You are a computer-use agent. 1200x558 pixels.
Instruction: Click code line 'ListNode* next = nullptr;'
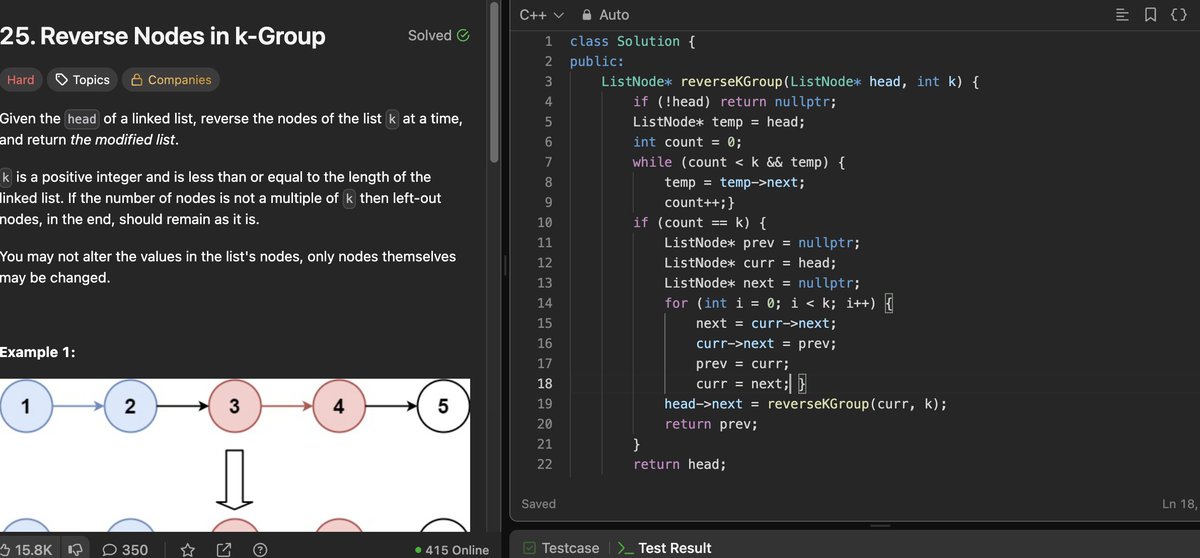click(x=762, y=283)
